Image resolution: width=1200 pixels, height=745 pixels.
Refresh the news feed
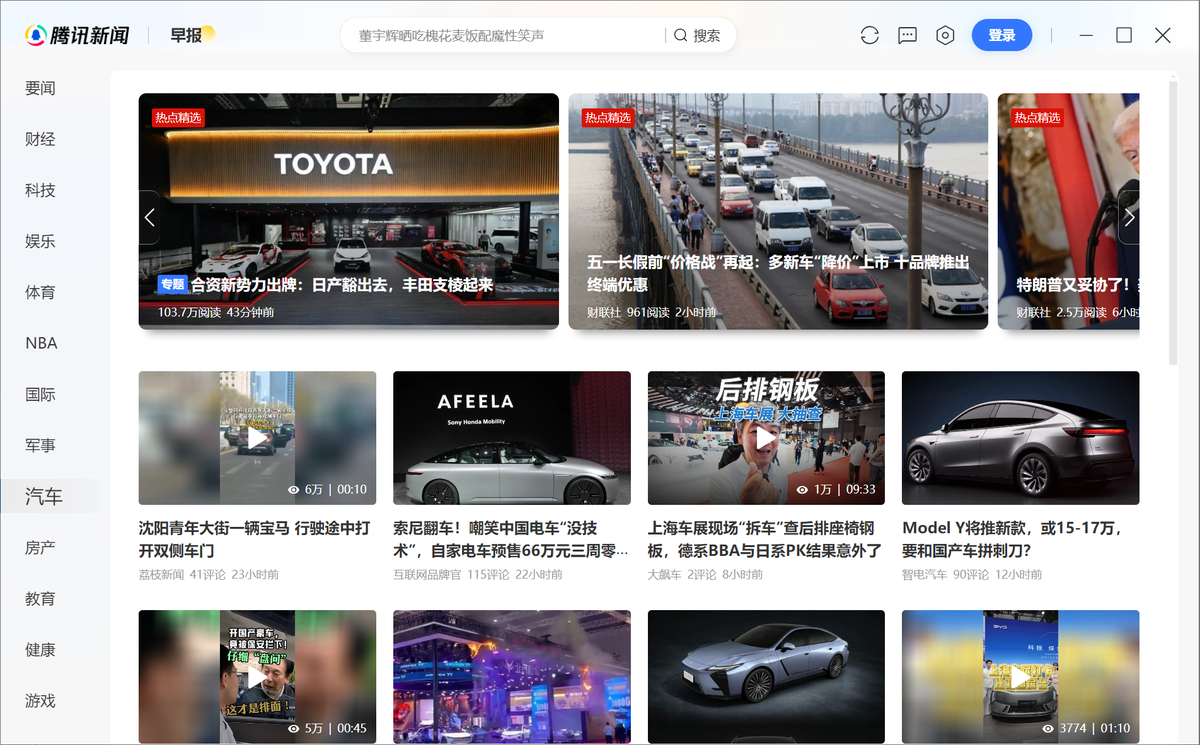click(x=869, y=36)
